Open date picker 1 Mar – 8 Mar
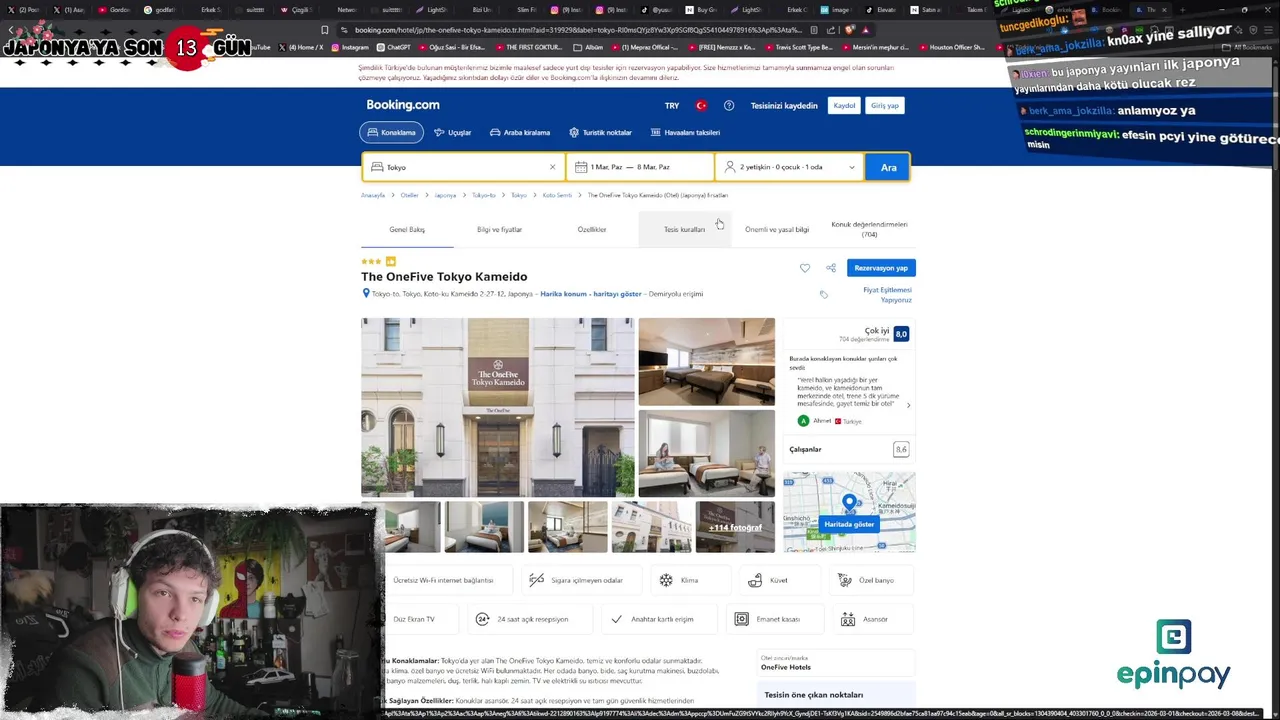The image size is (1280, 720). pos(640,167)
